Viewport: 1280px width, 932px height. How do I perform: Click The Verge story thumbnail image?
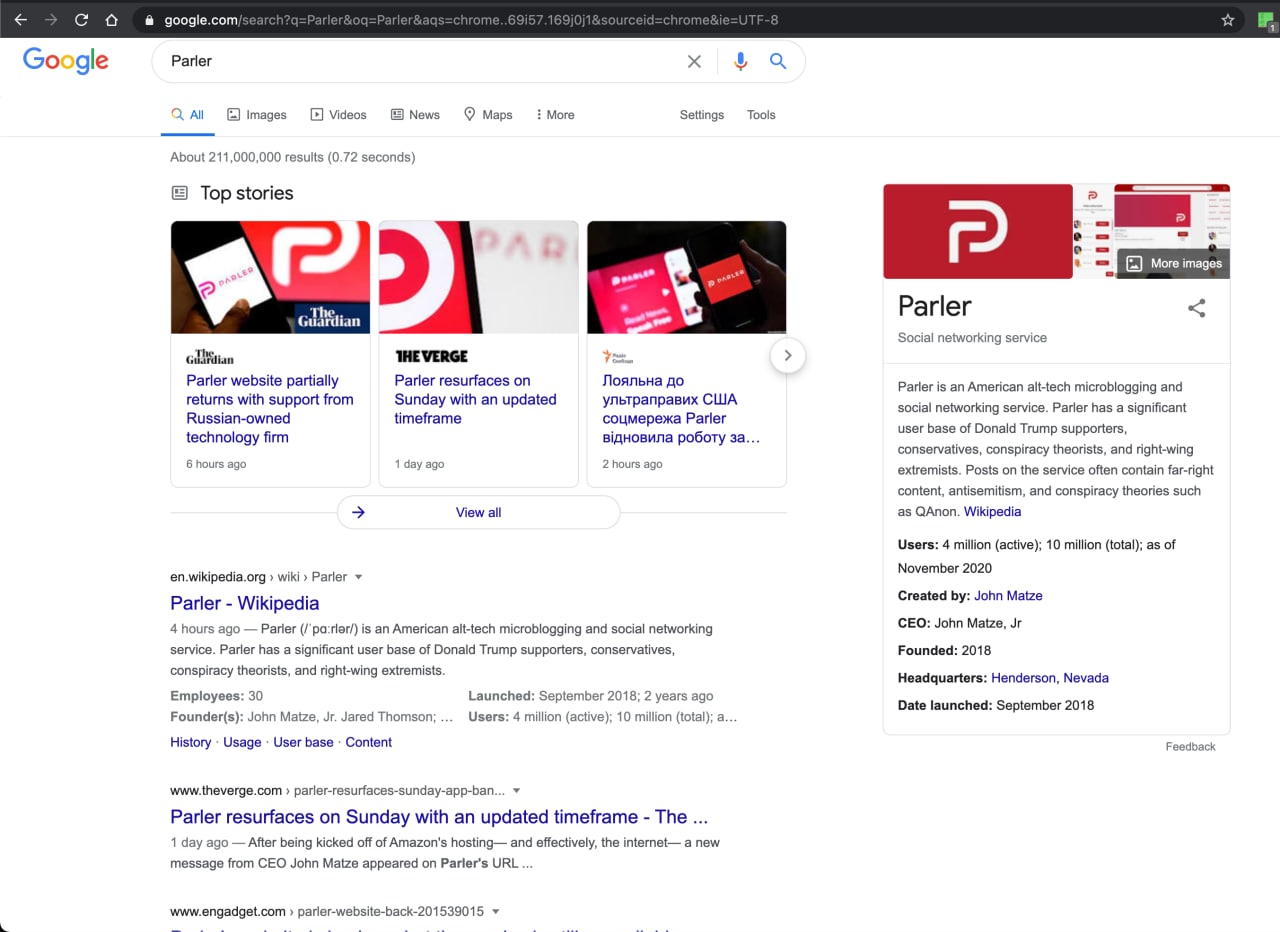tap(478, 277)
